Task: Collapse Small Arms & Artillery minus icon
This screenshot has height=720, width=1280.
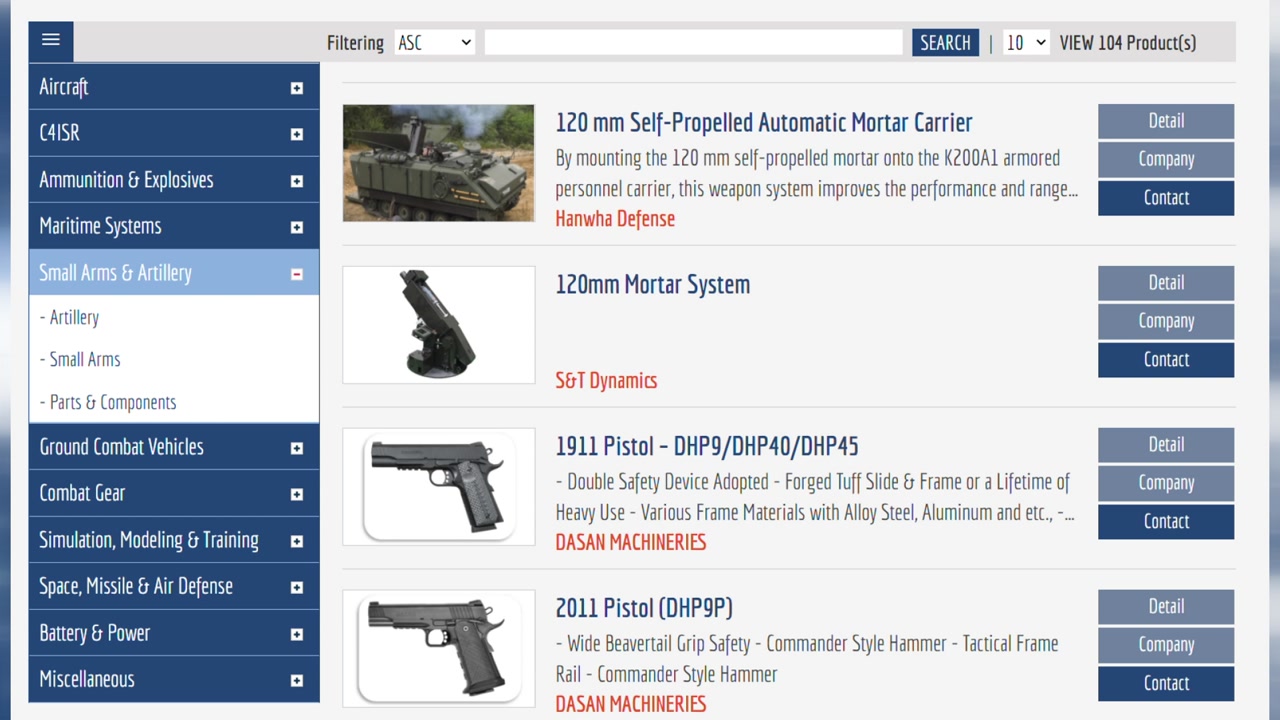Action: pos(297,274)
